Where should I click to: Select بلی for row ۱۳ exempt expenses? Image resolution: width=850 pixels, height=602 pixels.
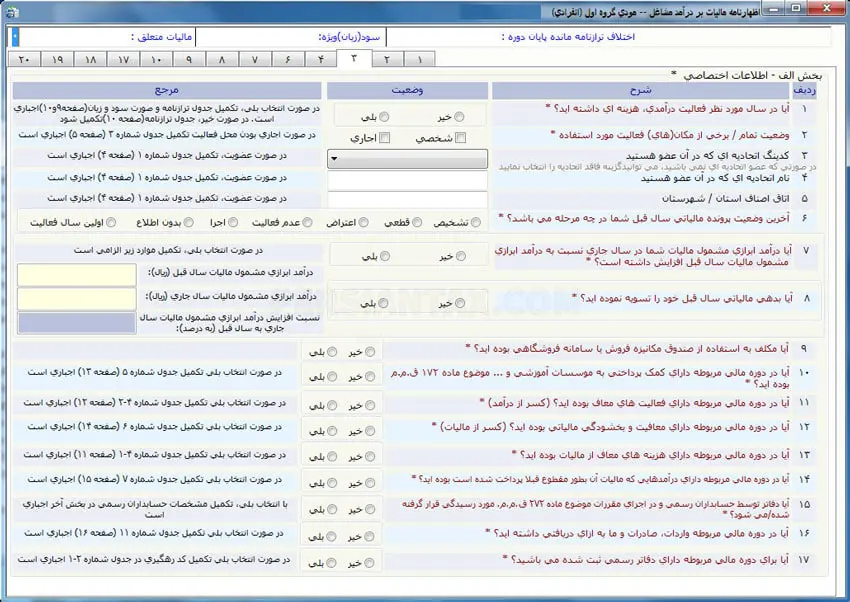332,457
